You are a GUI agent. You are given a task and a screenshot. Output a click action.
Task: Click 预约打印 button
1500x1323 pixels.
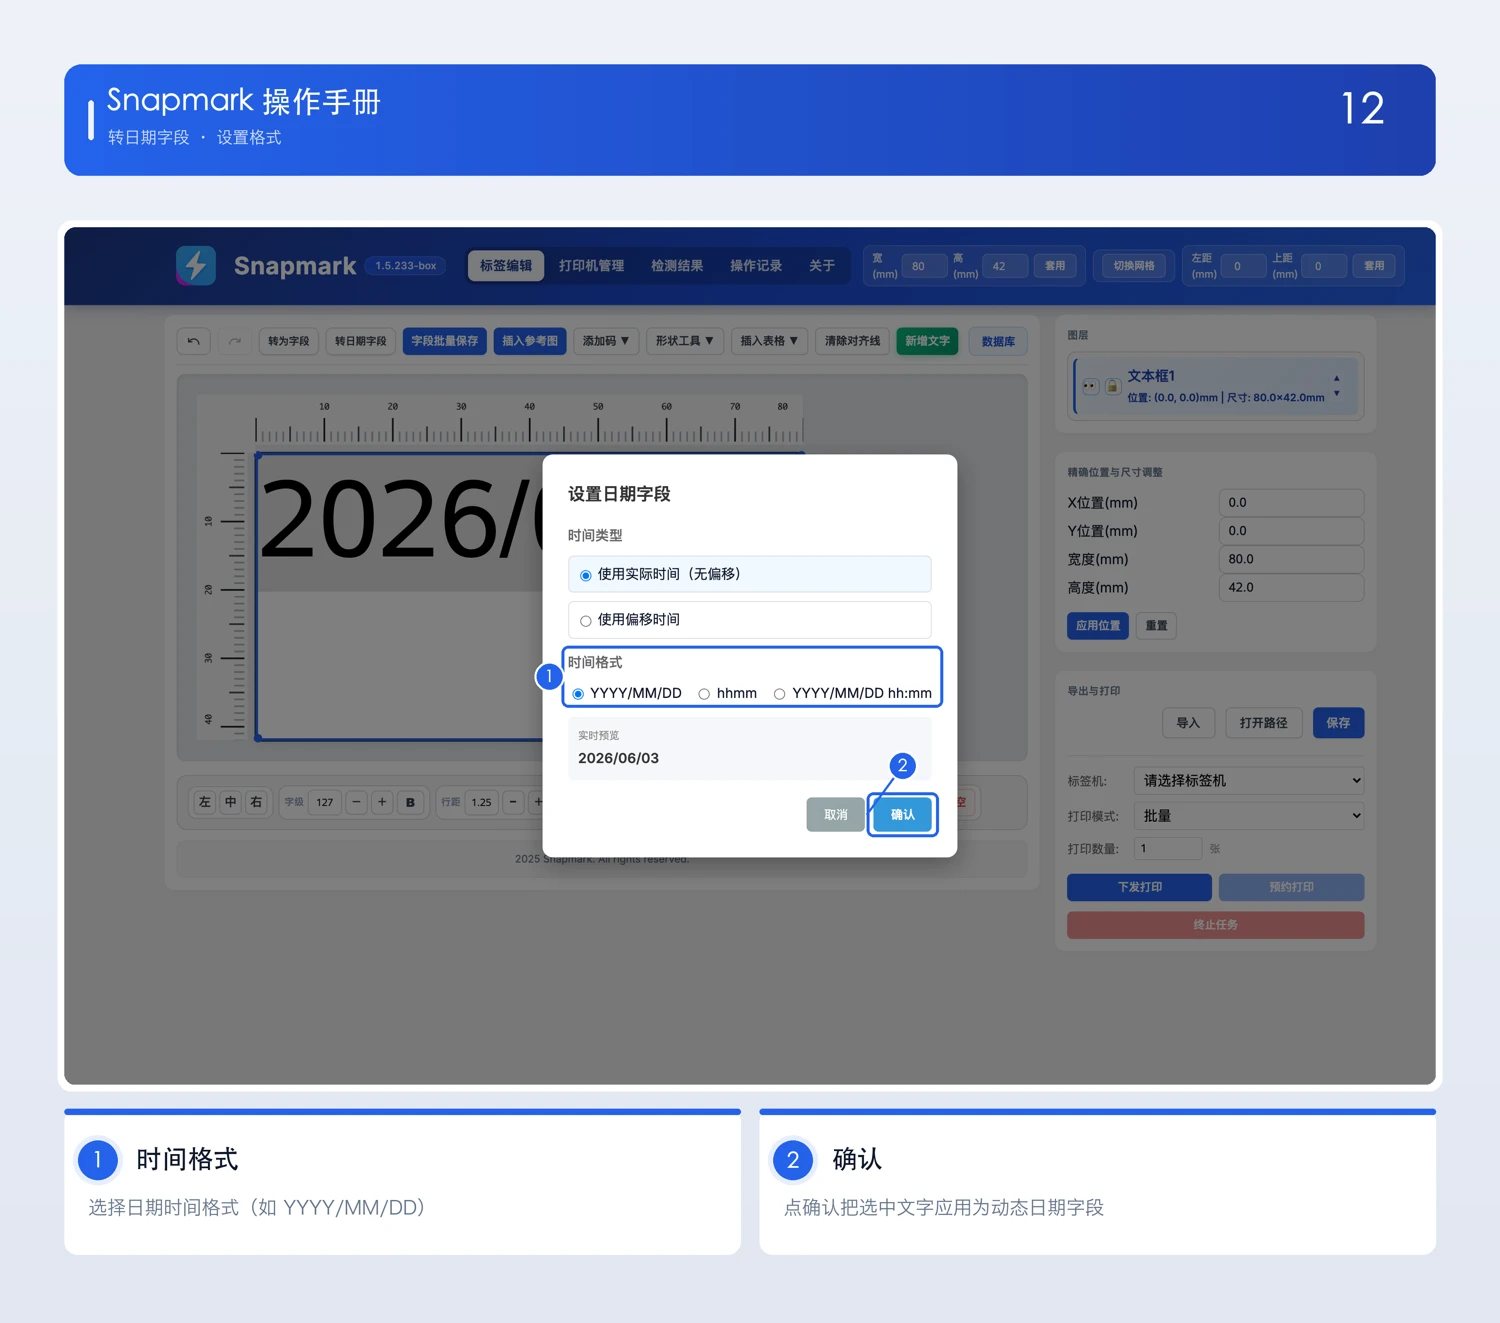[1291, 887]
